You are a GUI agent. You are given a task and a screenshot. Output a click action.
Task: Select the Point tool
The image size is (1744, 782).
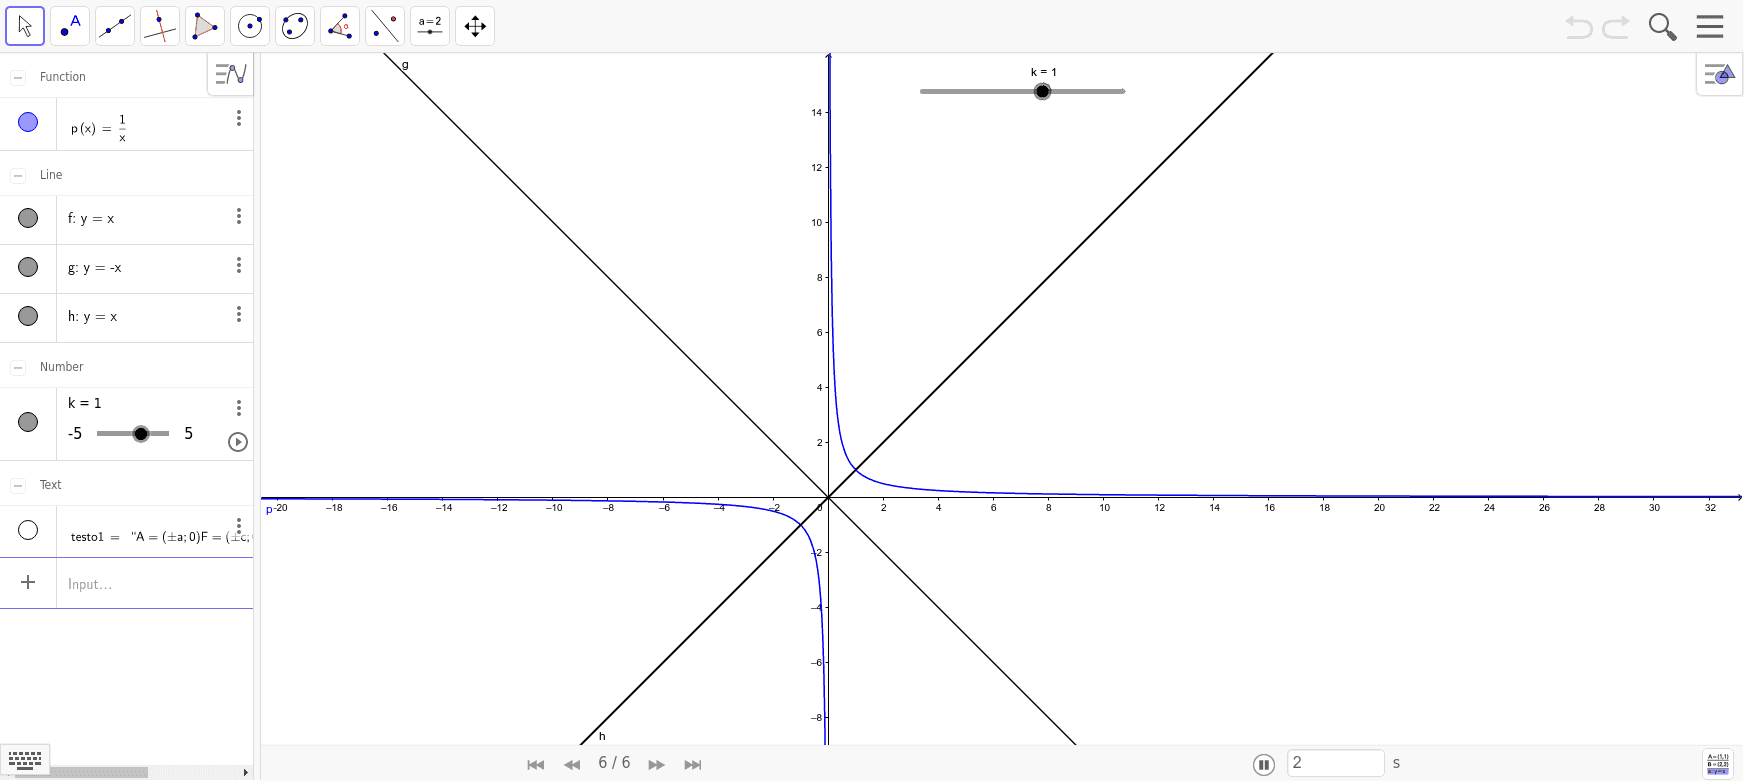pos(70,26)
